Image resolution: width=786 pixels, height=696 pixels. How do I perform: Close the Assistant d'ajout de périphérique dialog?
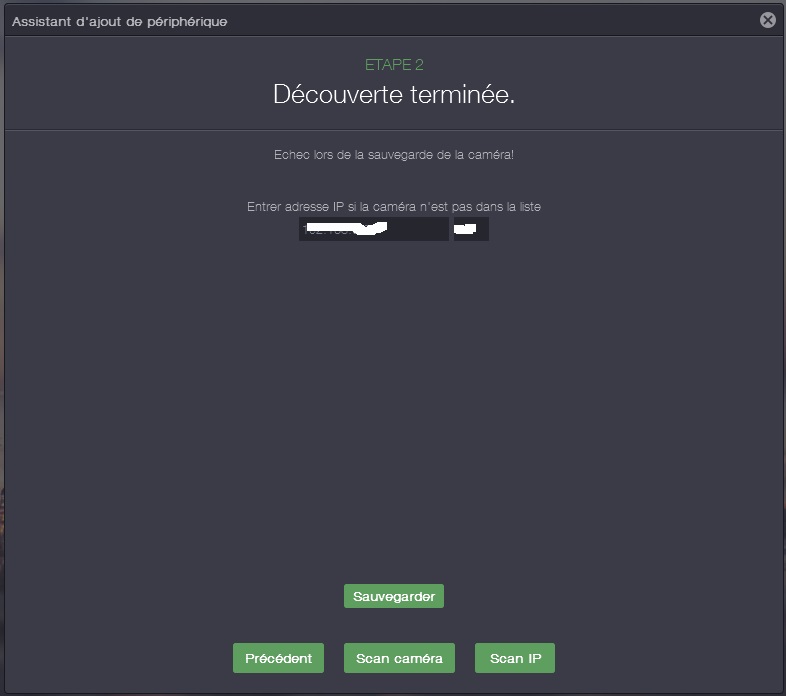pos(767,20)
